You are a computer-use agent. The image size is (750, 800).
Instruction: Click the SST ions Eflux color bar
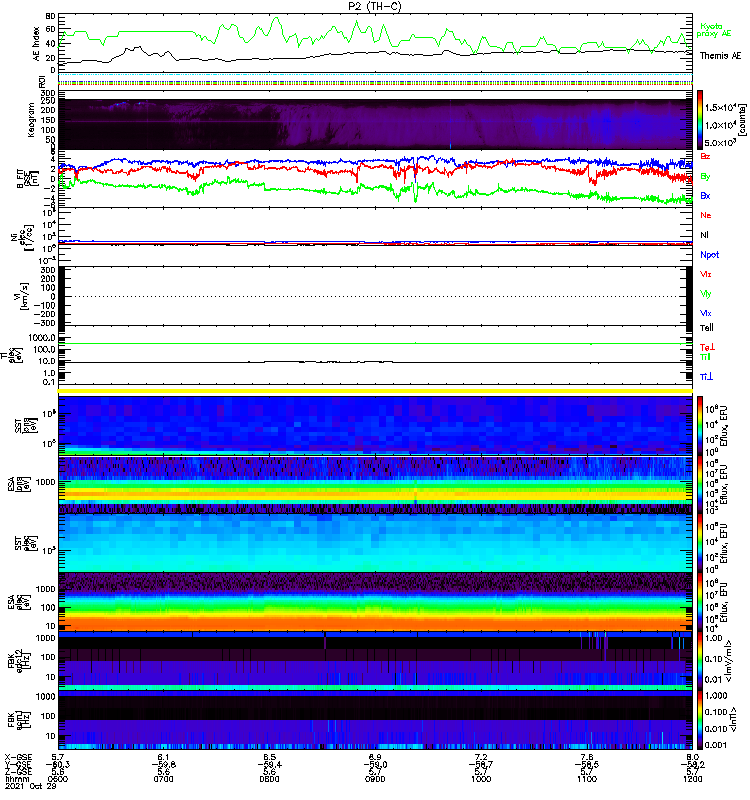(701, 424)
